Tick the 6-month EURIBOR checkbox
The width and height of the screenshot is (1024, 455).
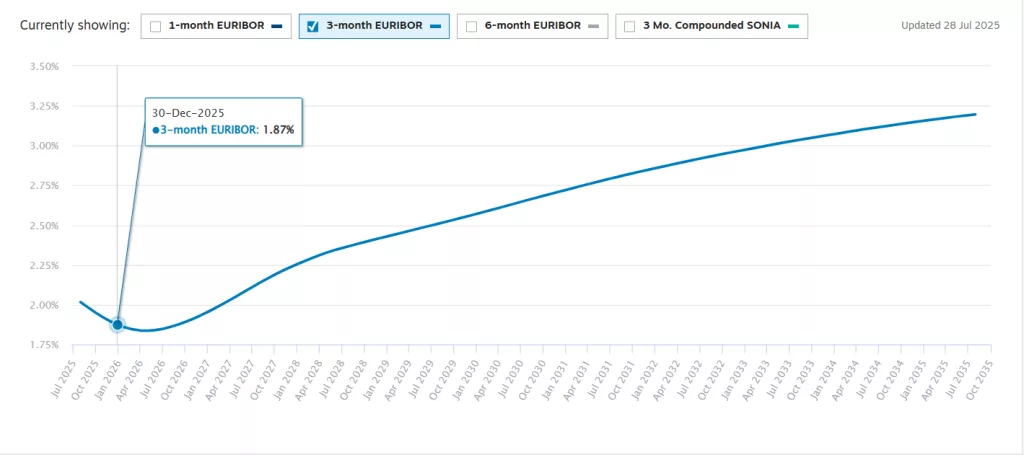tap(470, 27)
